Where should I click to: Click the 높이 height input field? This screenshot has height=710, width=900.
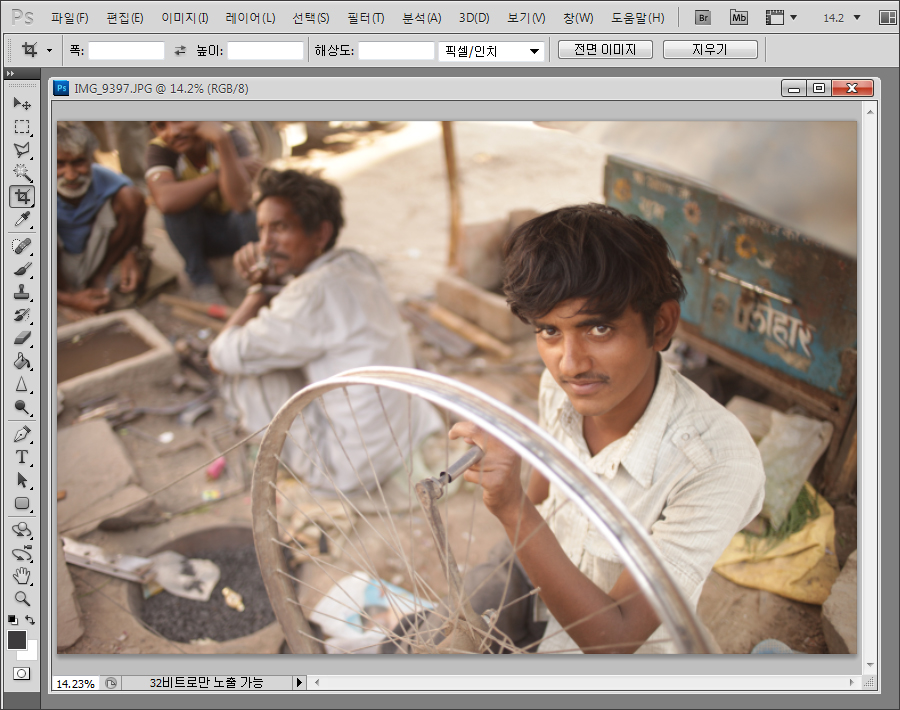[265, 51]
